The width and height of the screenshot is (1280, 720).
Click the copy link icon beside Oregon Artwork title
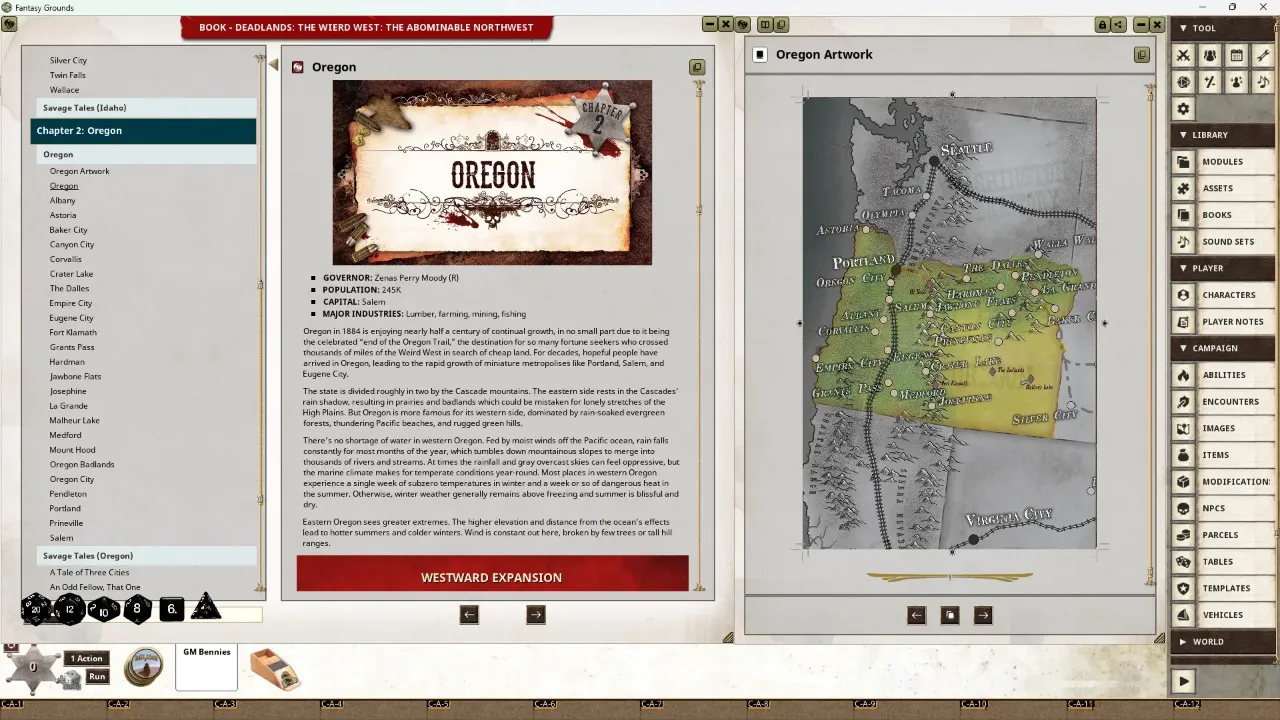1141,55
